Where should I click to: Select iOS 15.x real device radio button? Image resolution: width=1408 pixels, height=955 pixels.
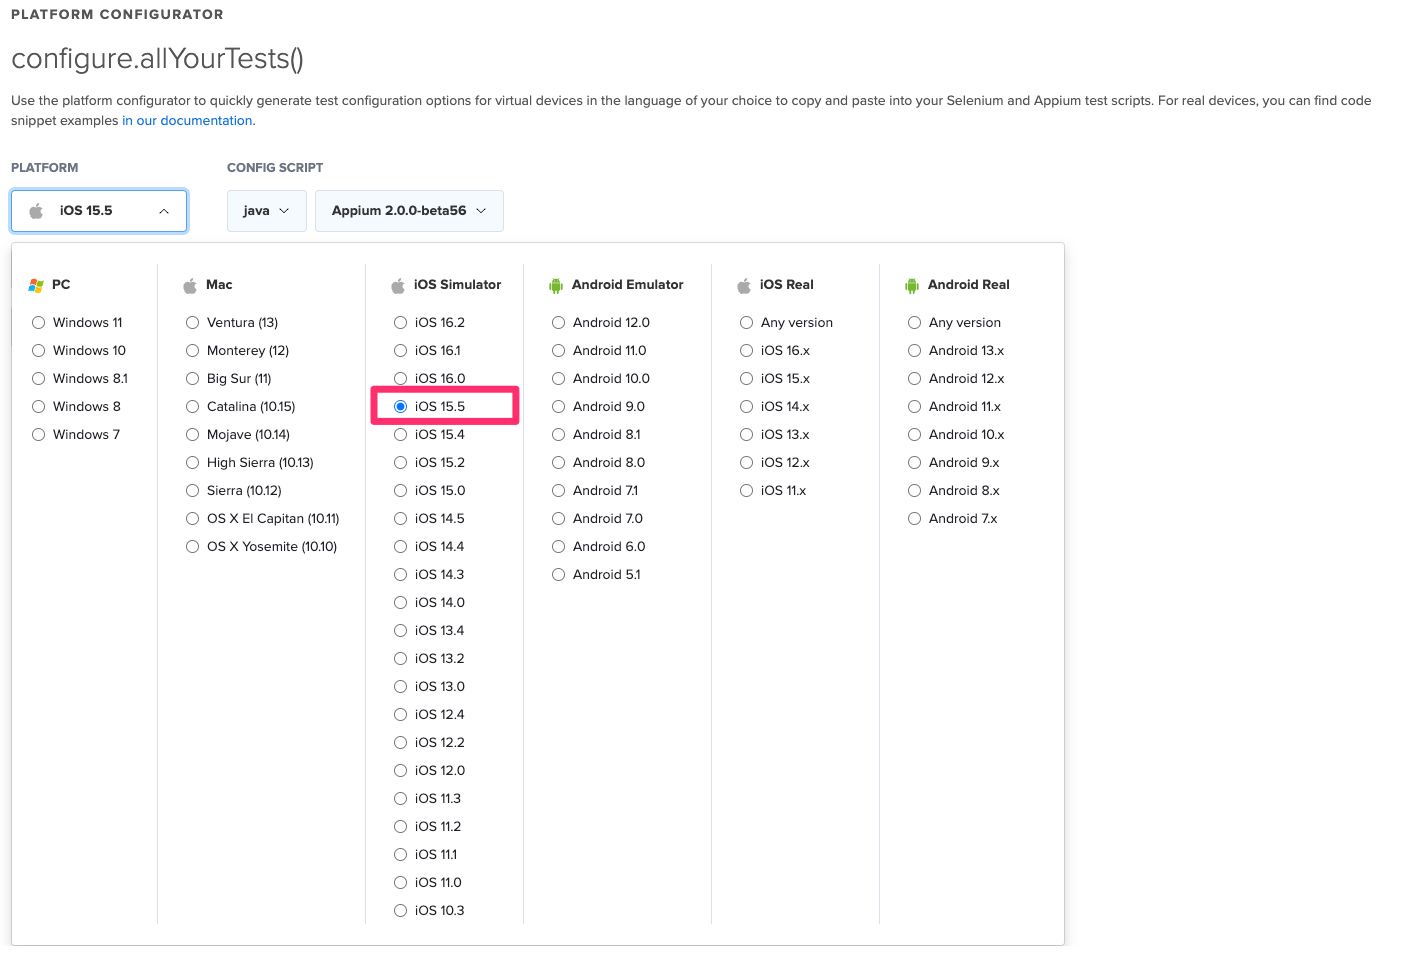746,379
